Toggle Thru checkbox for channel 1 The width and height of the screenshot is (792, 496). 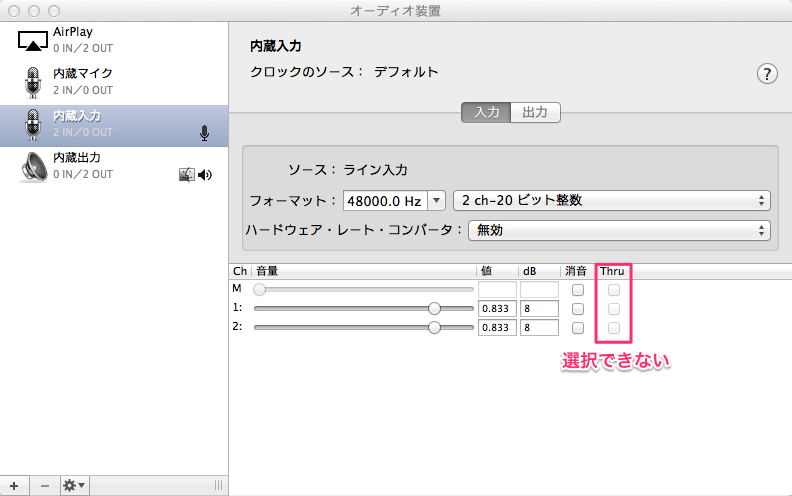614,309
